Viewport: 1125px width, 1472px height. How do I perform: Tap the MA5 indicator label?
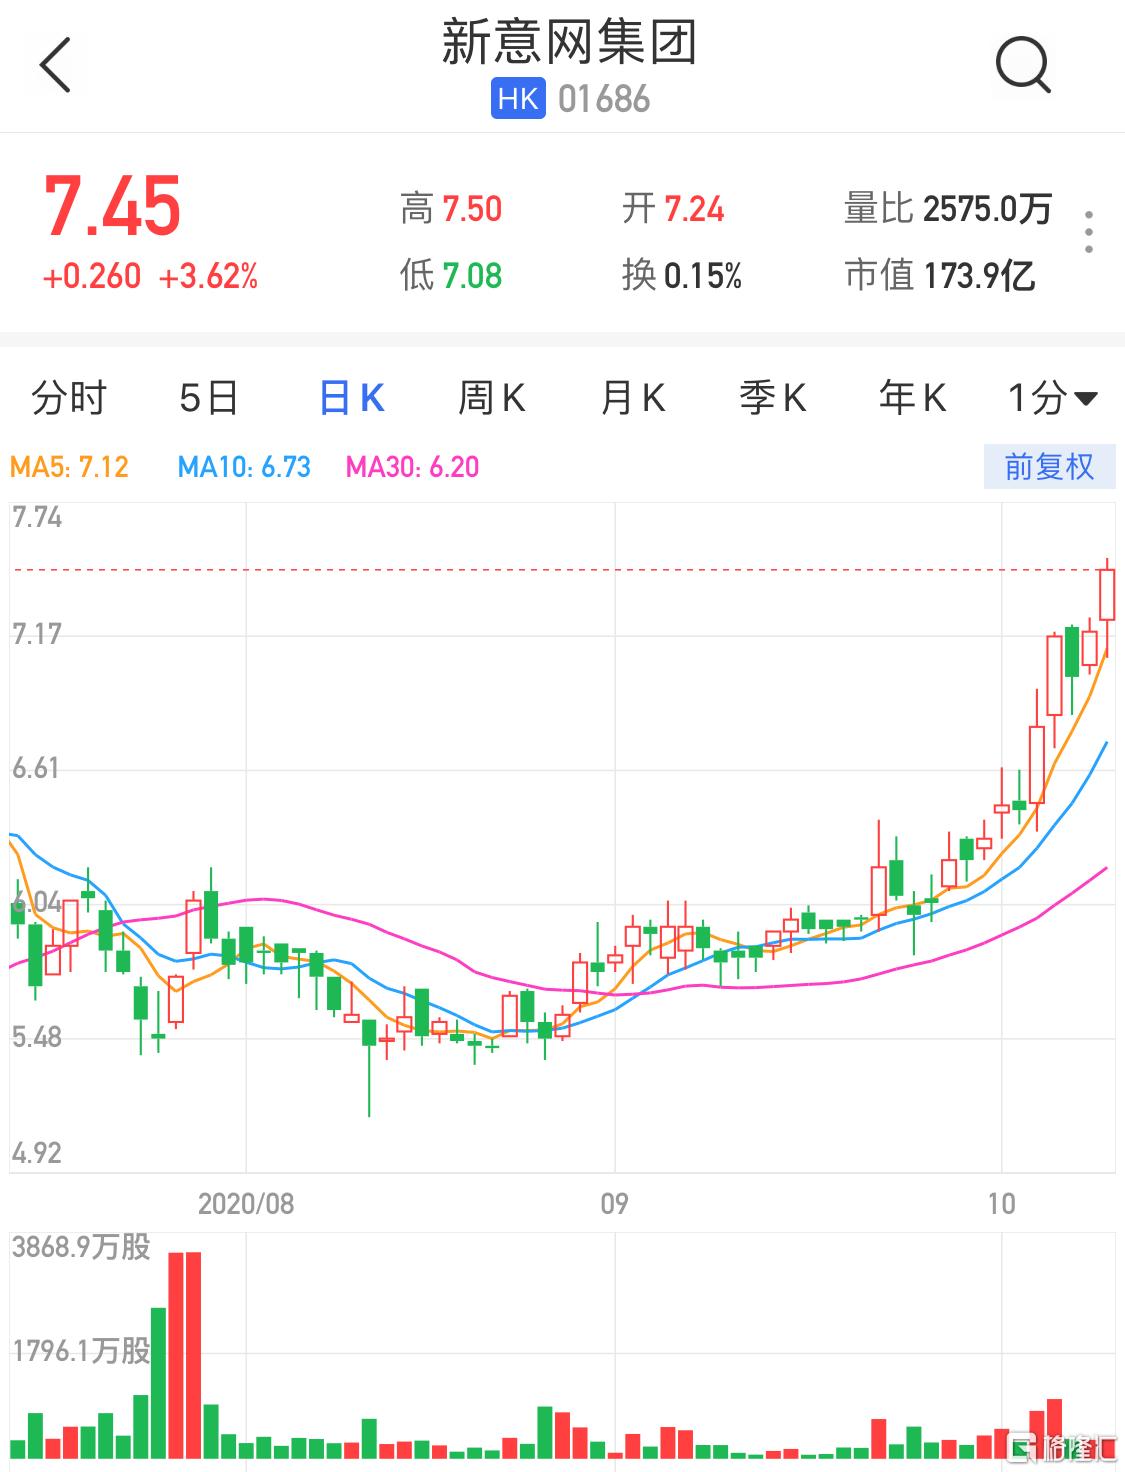click(69, 467)
